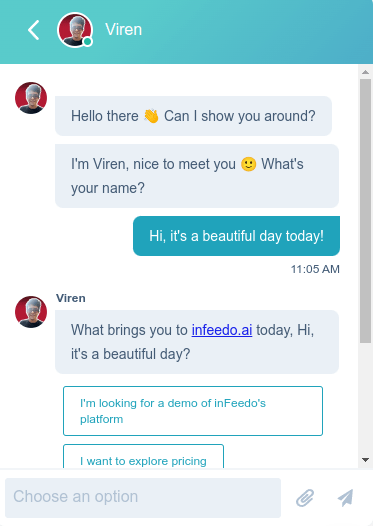Click the waving hand emoji in the greeting
This screenshot has width=373, height=526.
151,116
